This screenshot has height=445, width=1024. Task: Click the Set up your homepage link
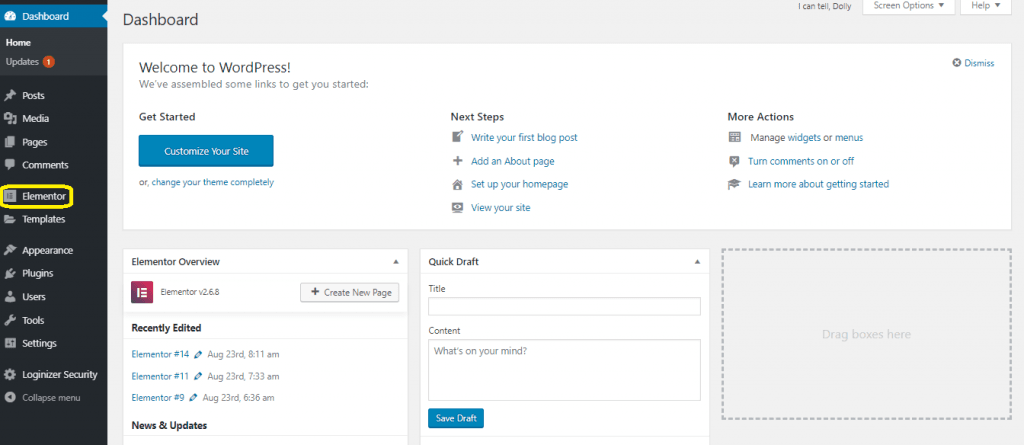pos(520,184)
